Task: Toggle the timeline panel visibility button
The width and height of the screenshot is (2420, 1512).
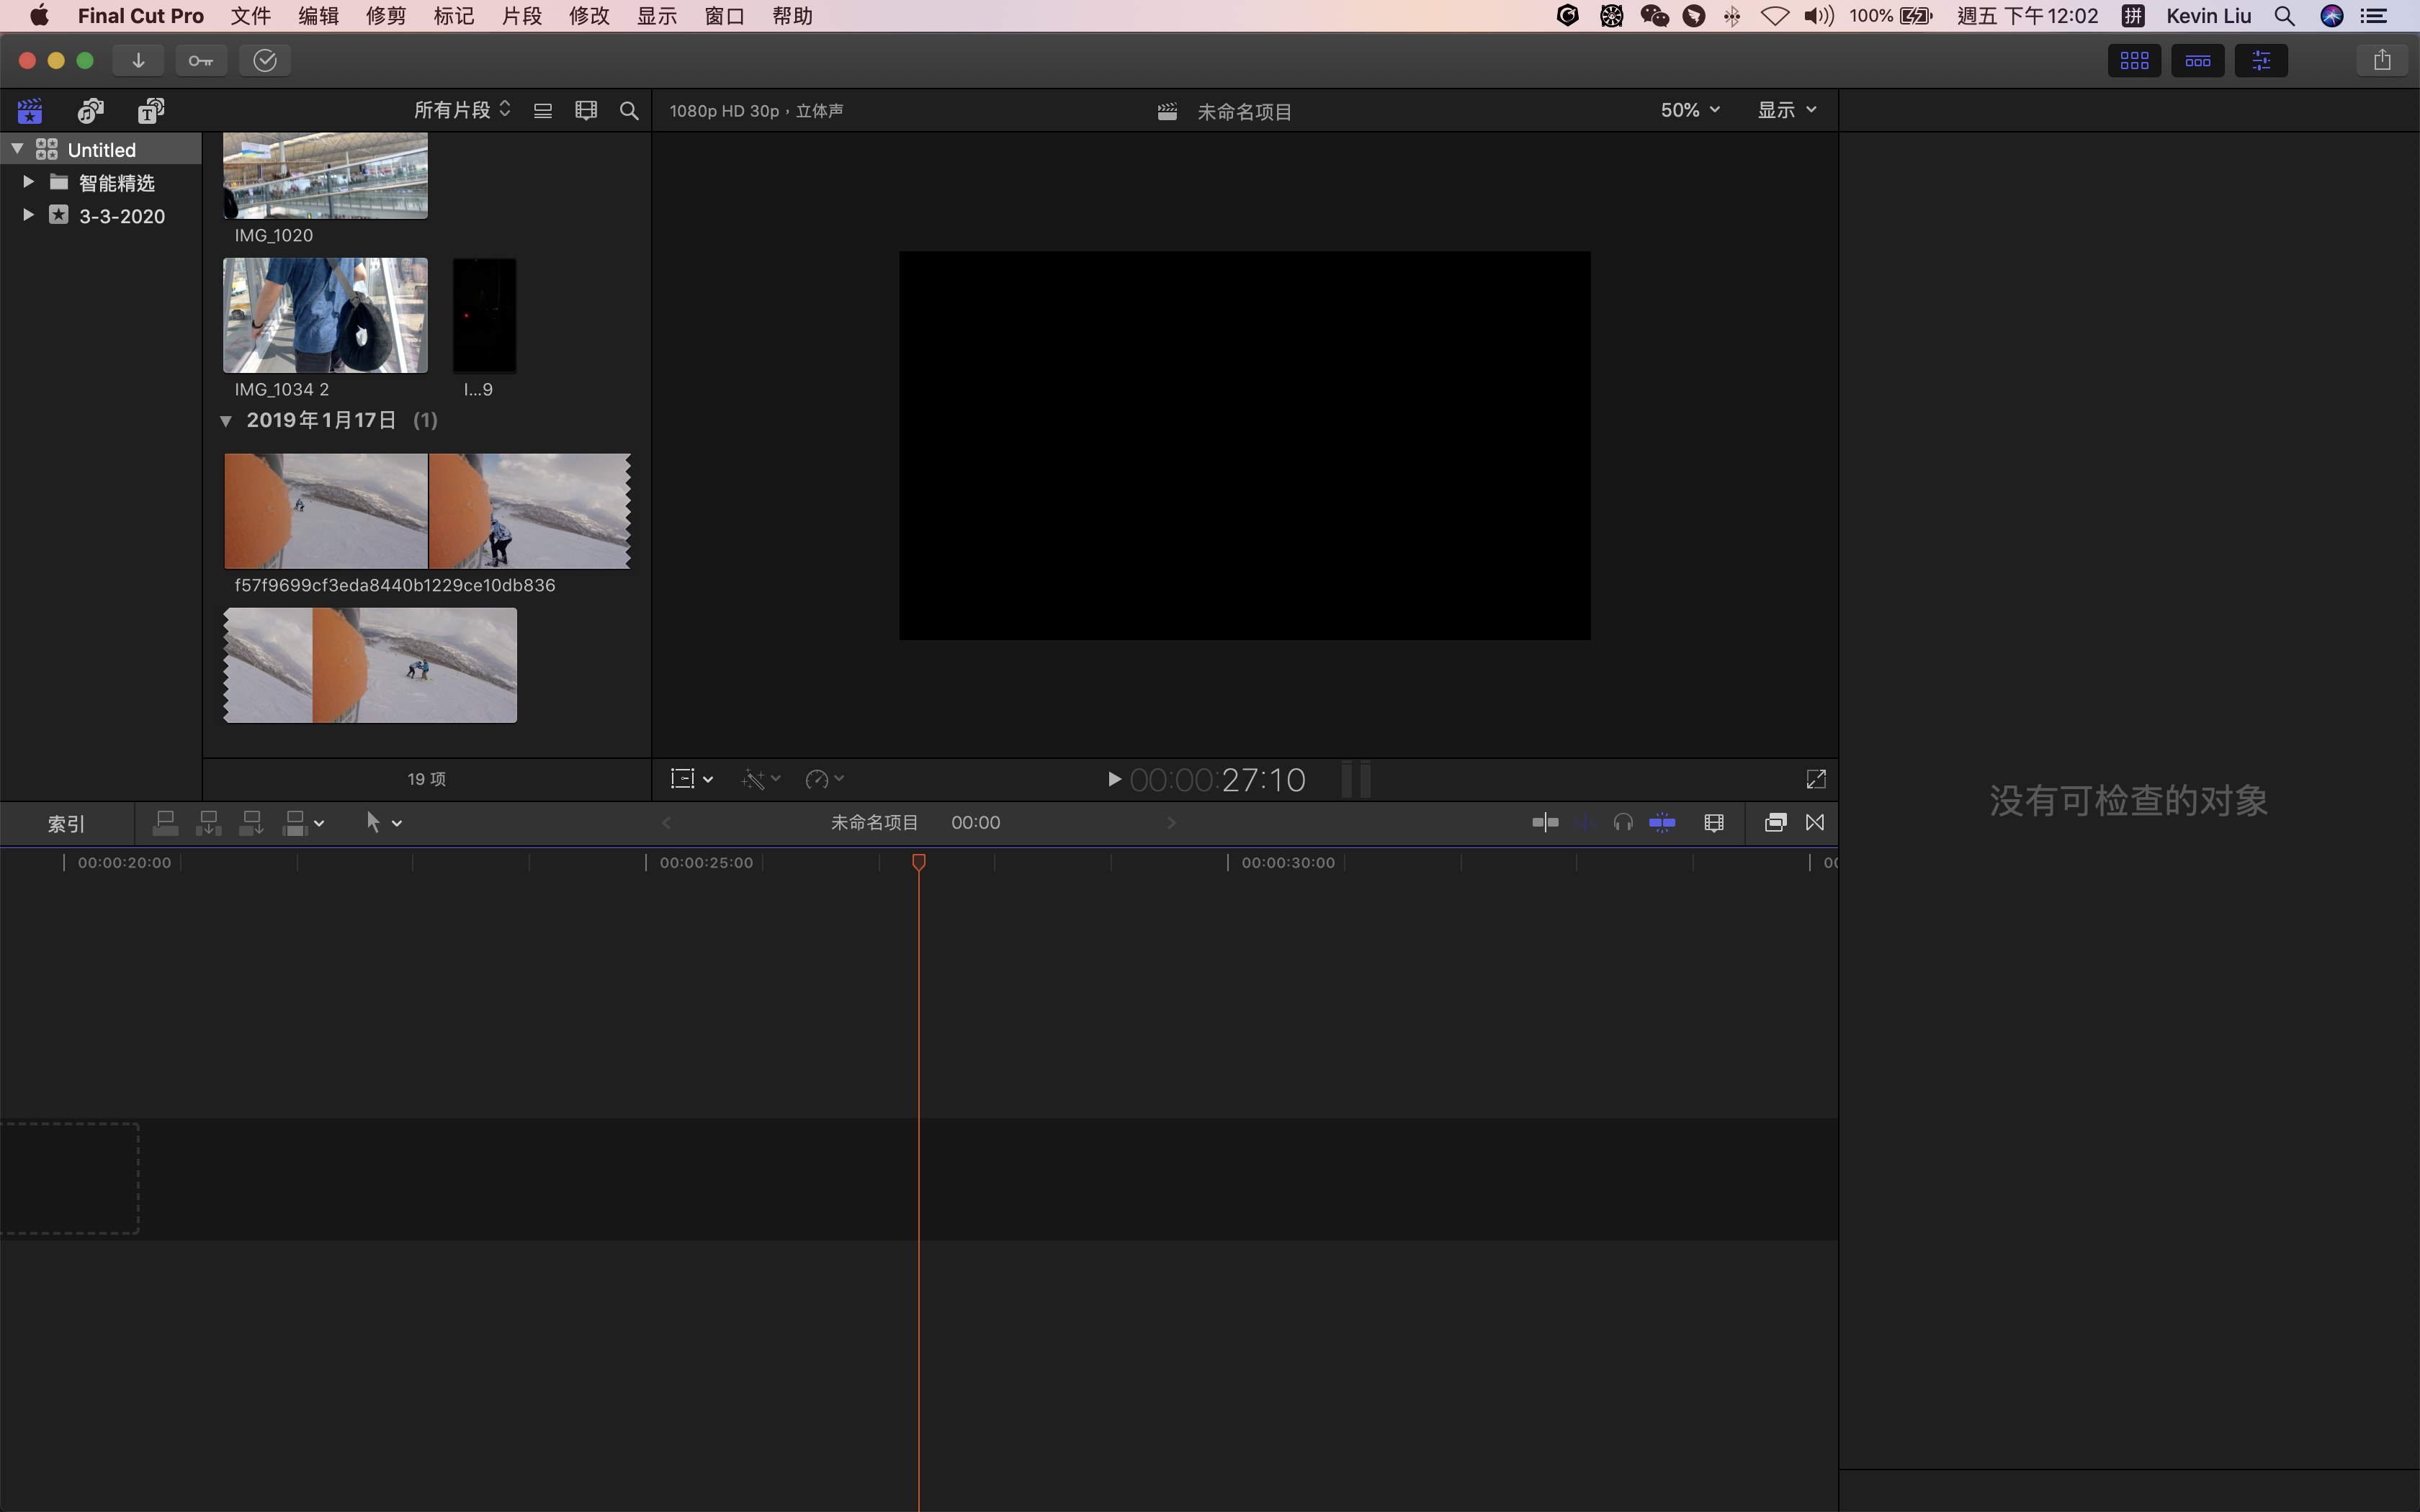Action: (x=2197, y=61)
